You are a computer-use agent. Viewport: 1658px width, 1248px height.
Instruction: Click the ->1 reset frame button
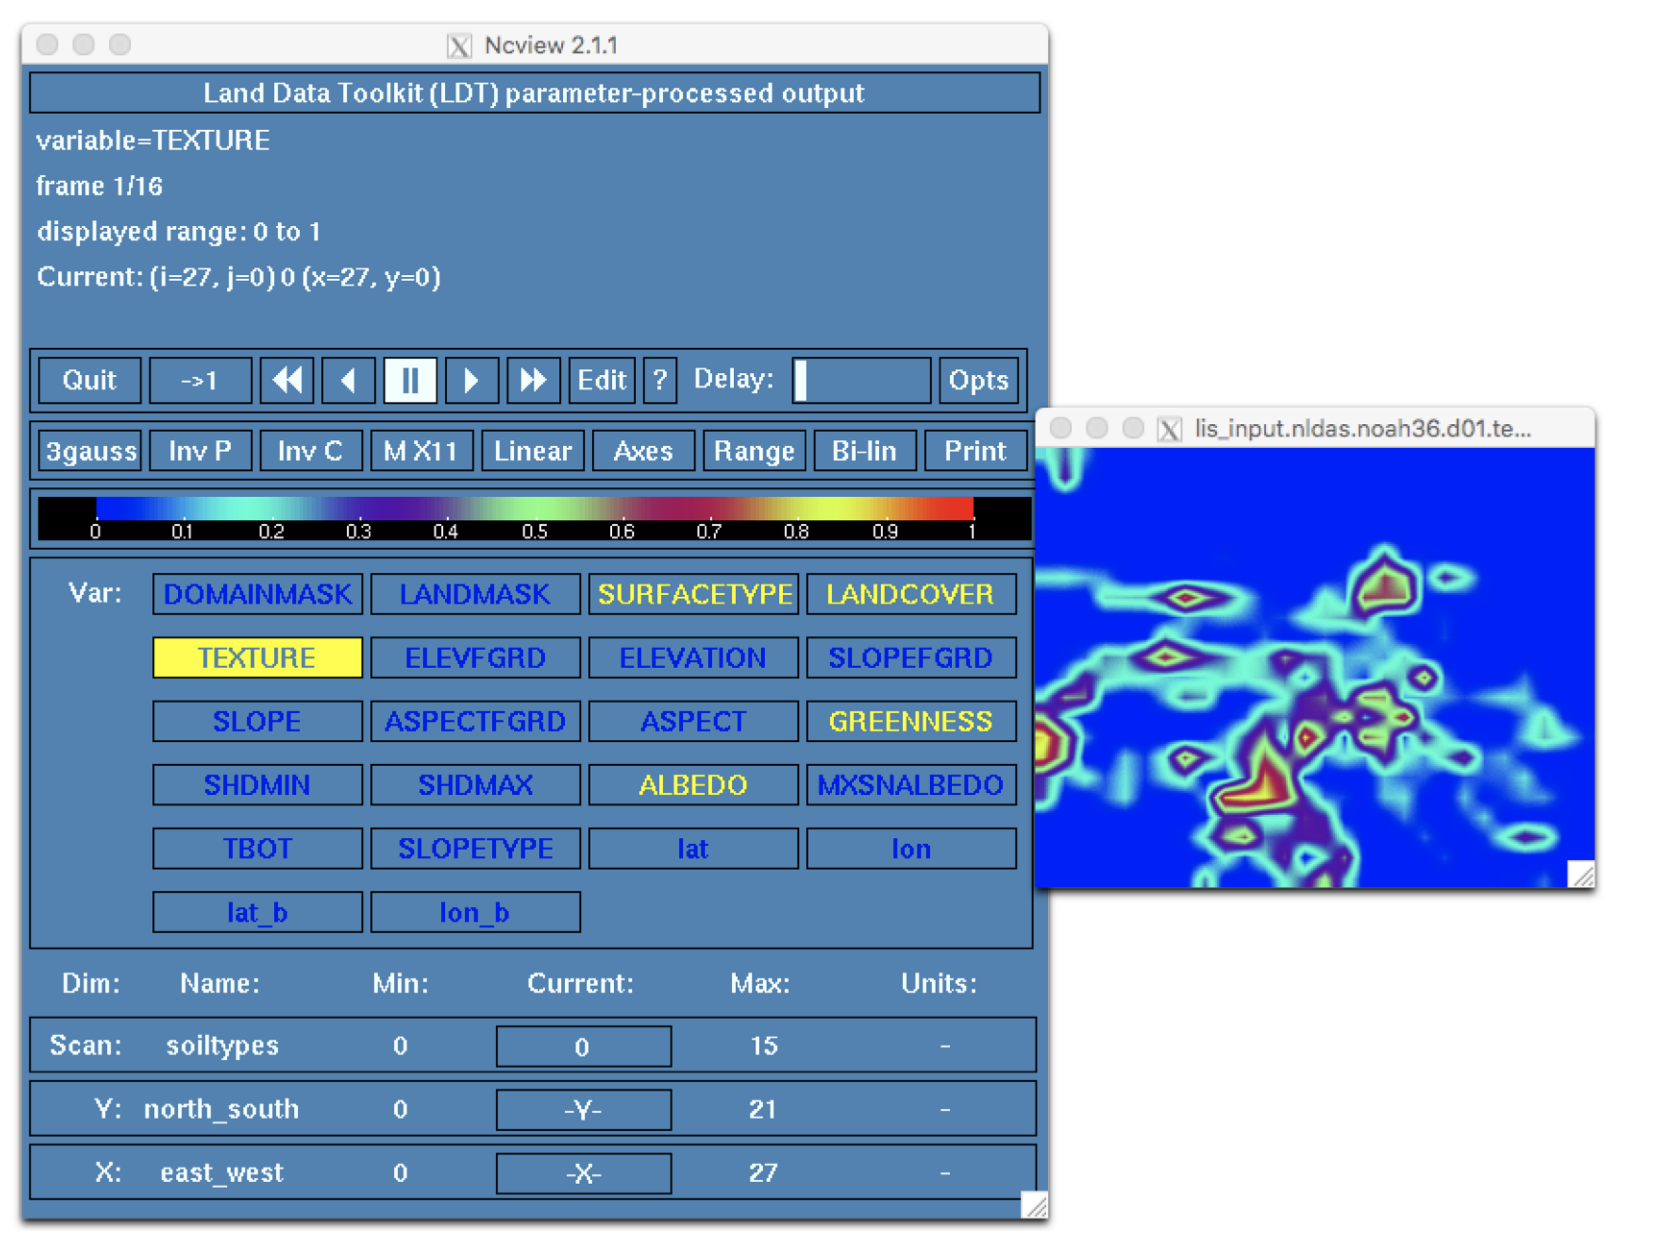(200, 380)
